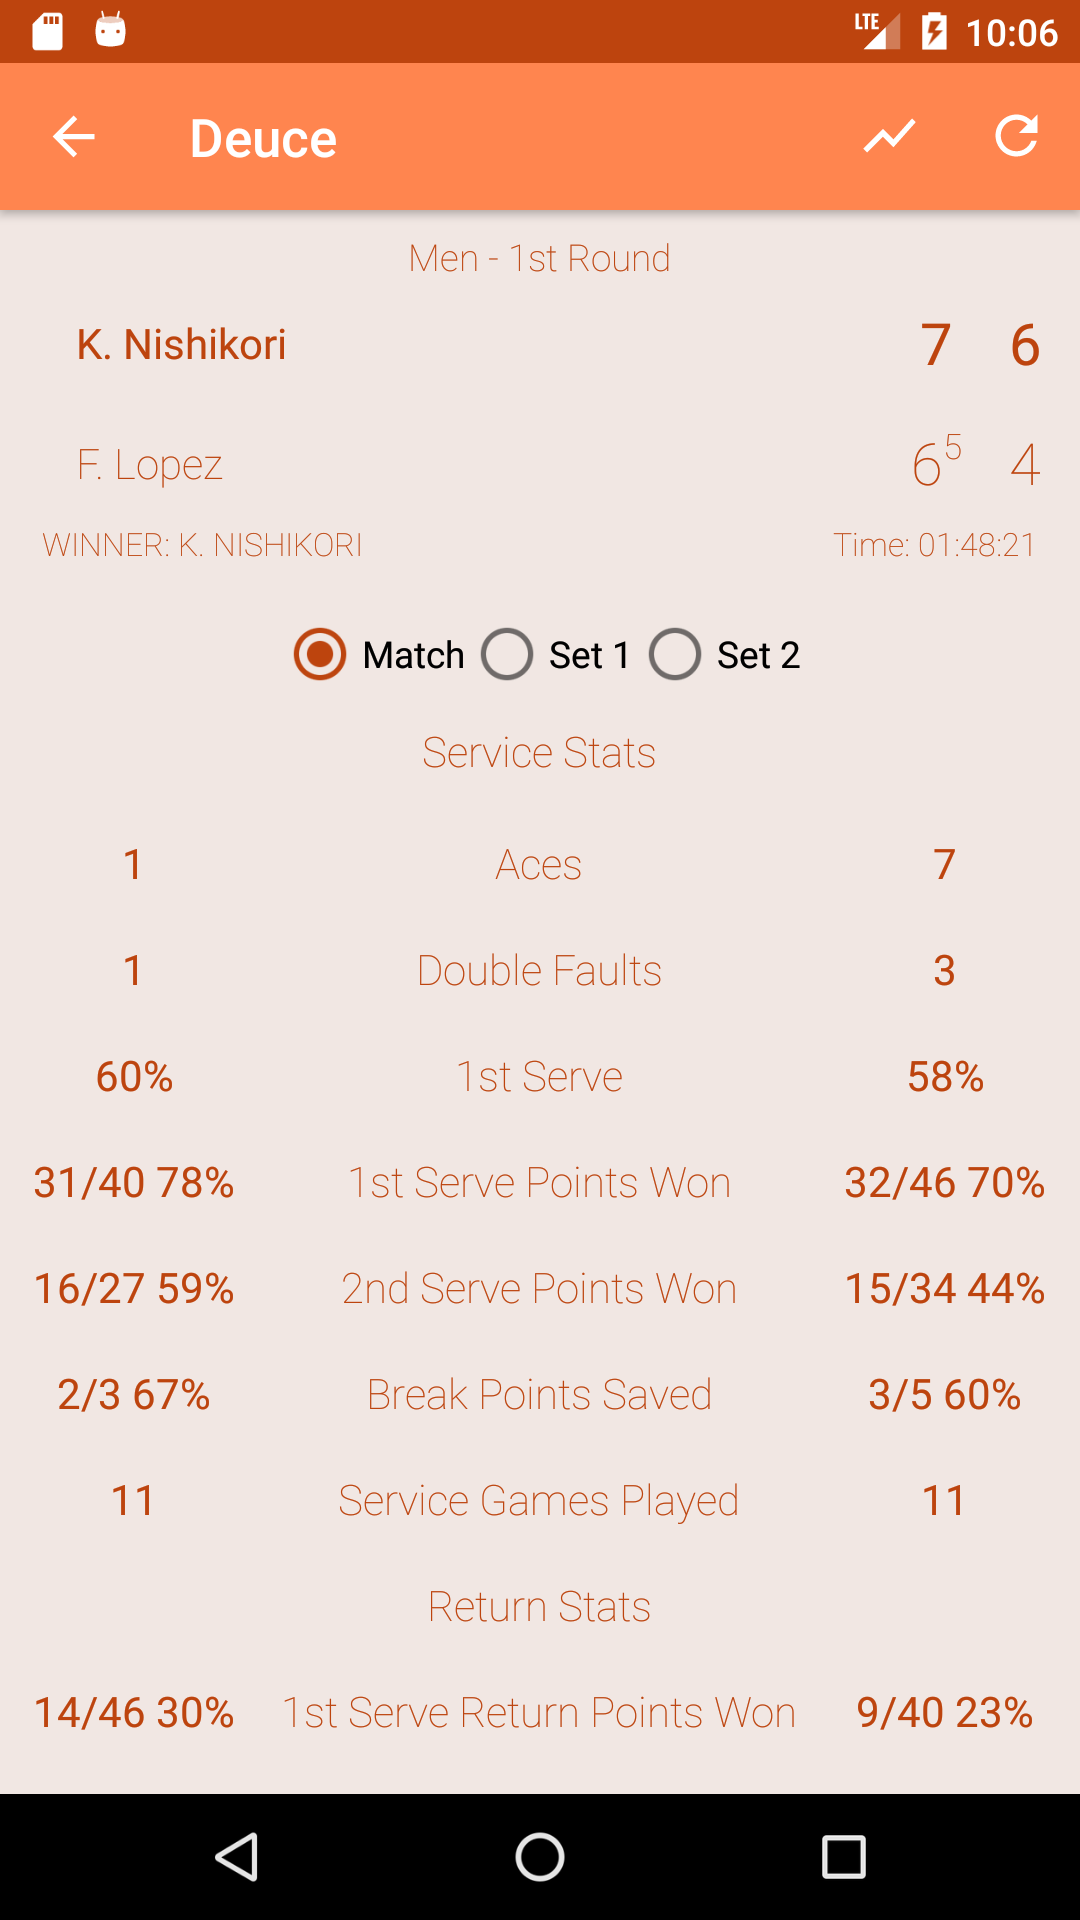Screen dimensions: 1080x1920
Task: Tap the Return Stats section header
Action: click(539, 1607)
